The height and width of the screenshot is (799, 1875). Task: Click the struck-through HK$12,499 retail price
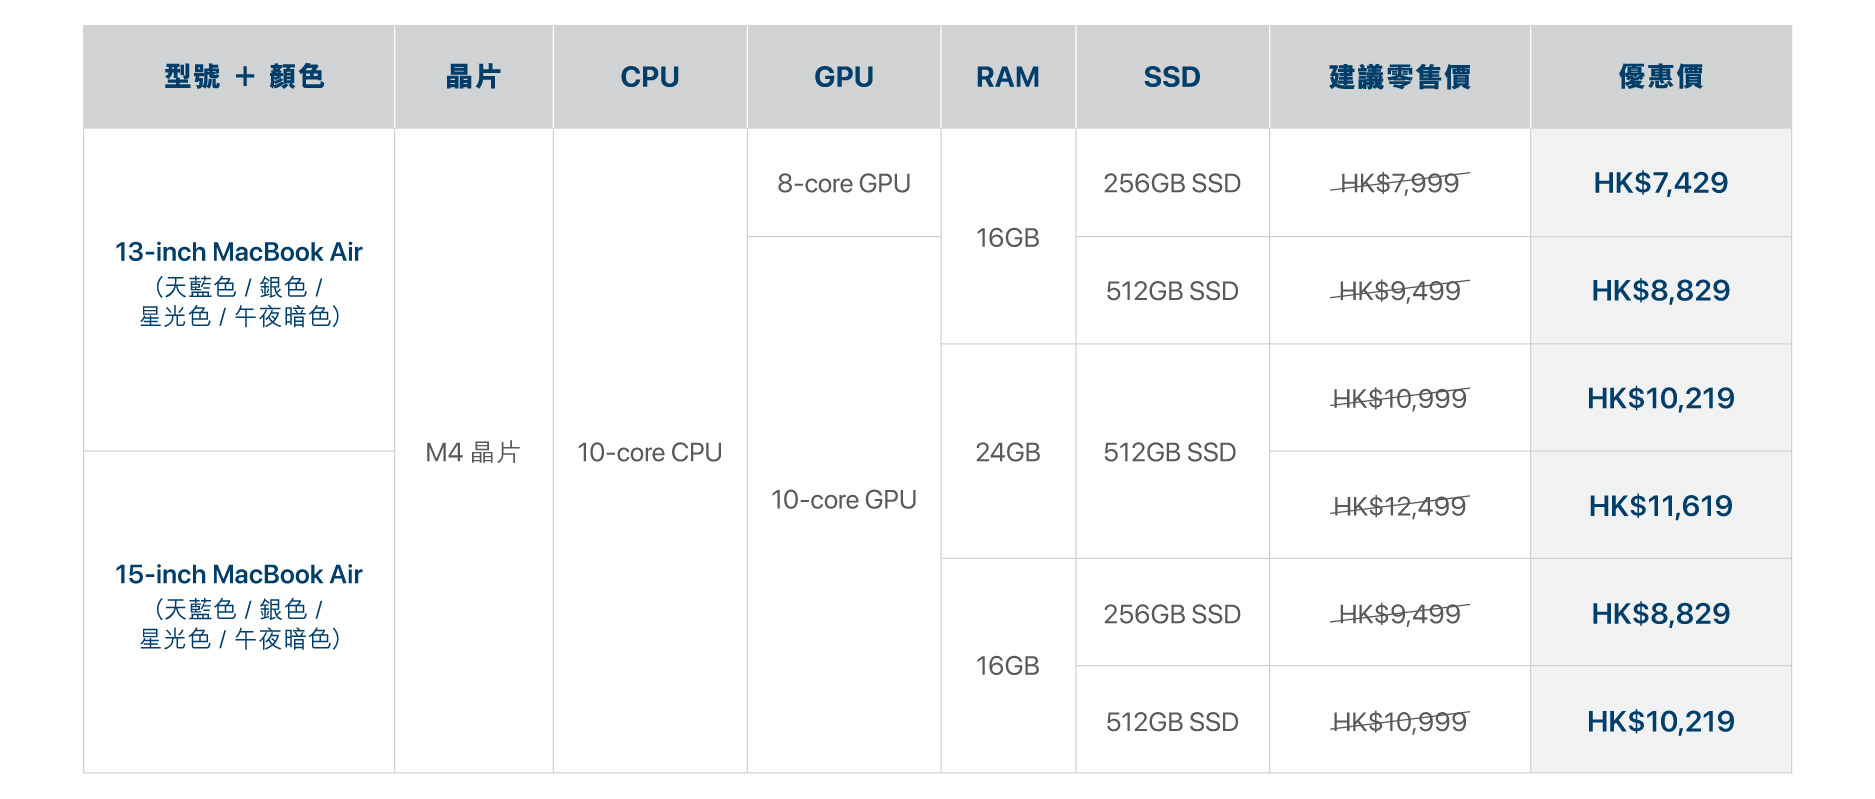tap(1399, 506)
